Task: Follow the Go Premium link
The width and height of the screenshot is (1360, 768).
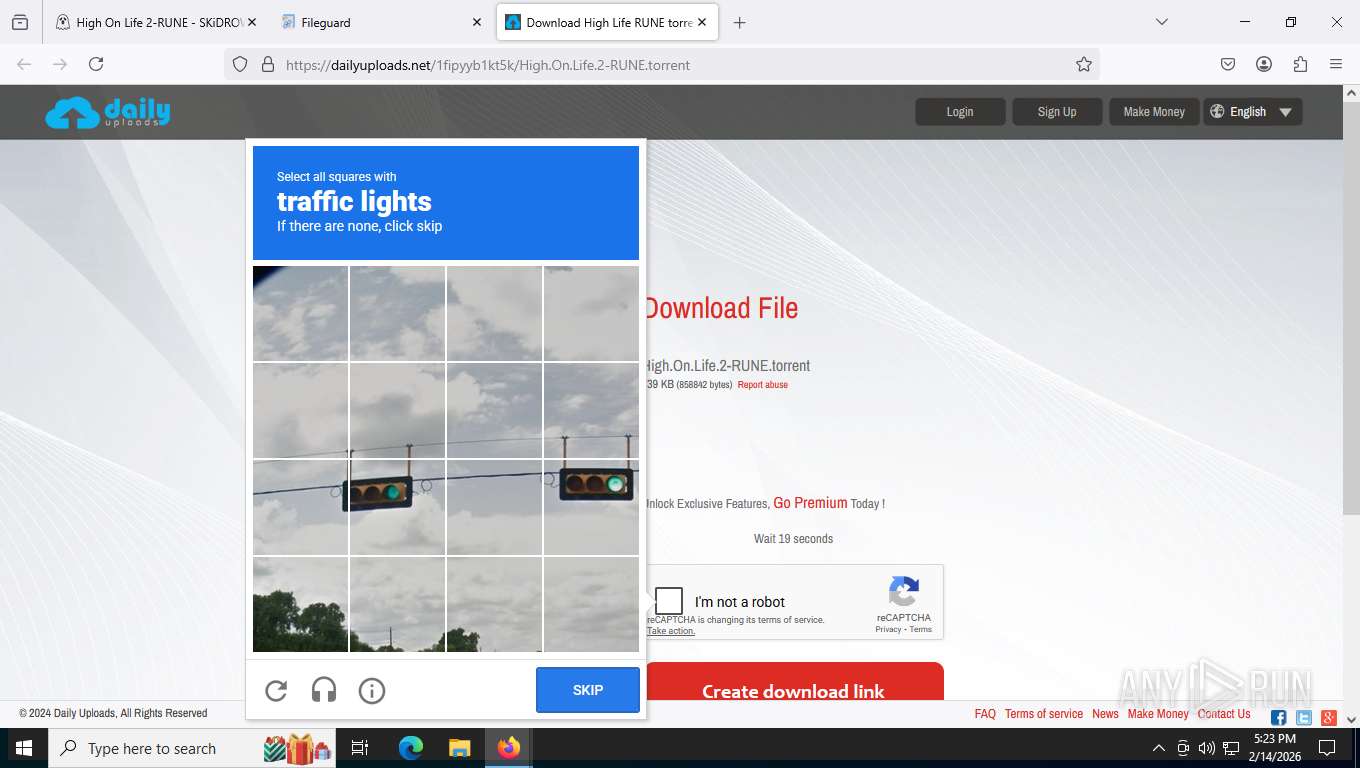Action: pos(810,503)
